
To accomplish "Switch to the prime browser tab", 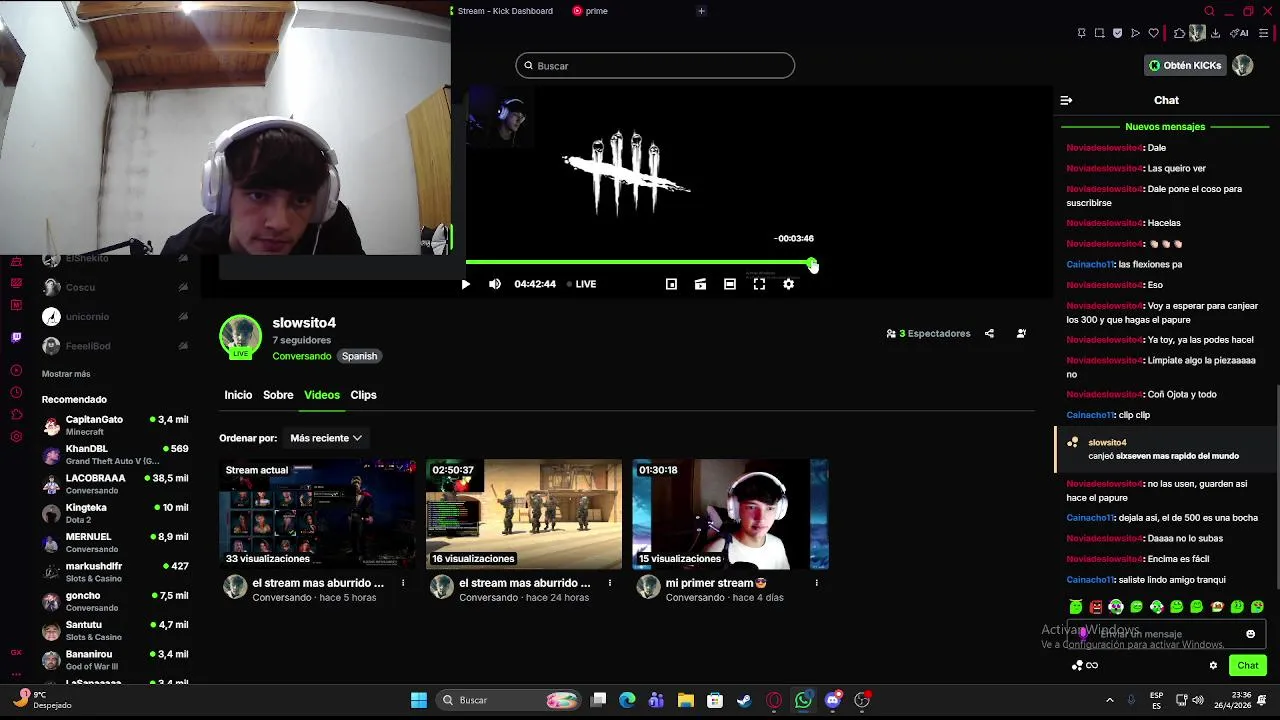I will point(591,11).
